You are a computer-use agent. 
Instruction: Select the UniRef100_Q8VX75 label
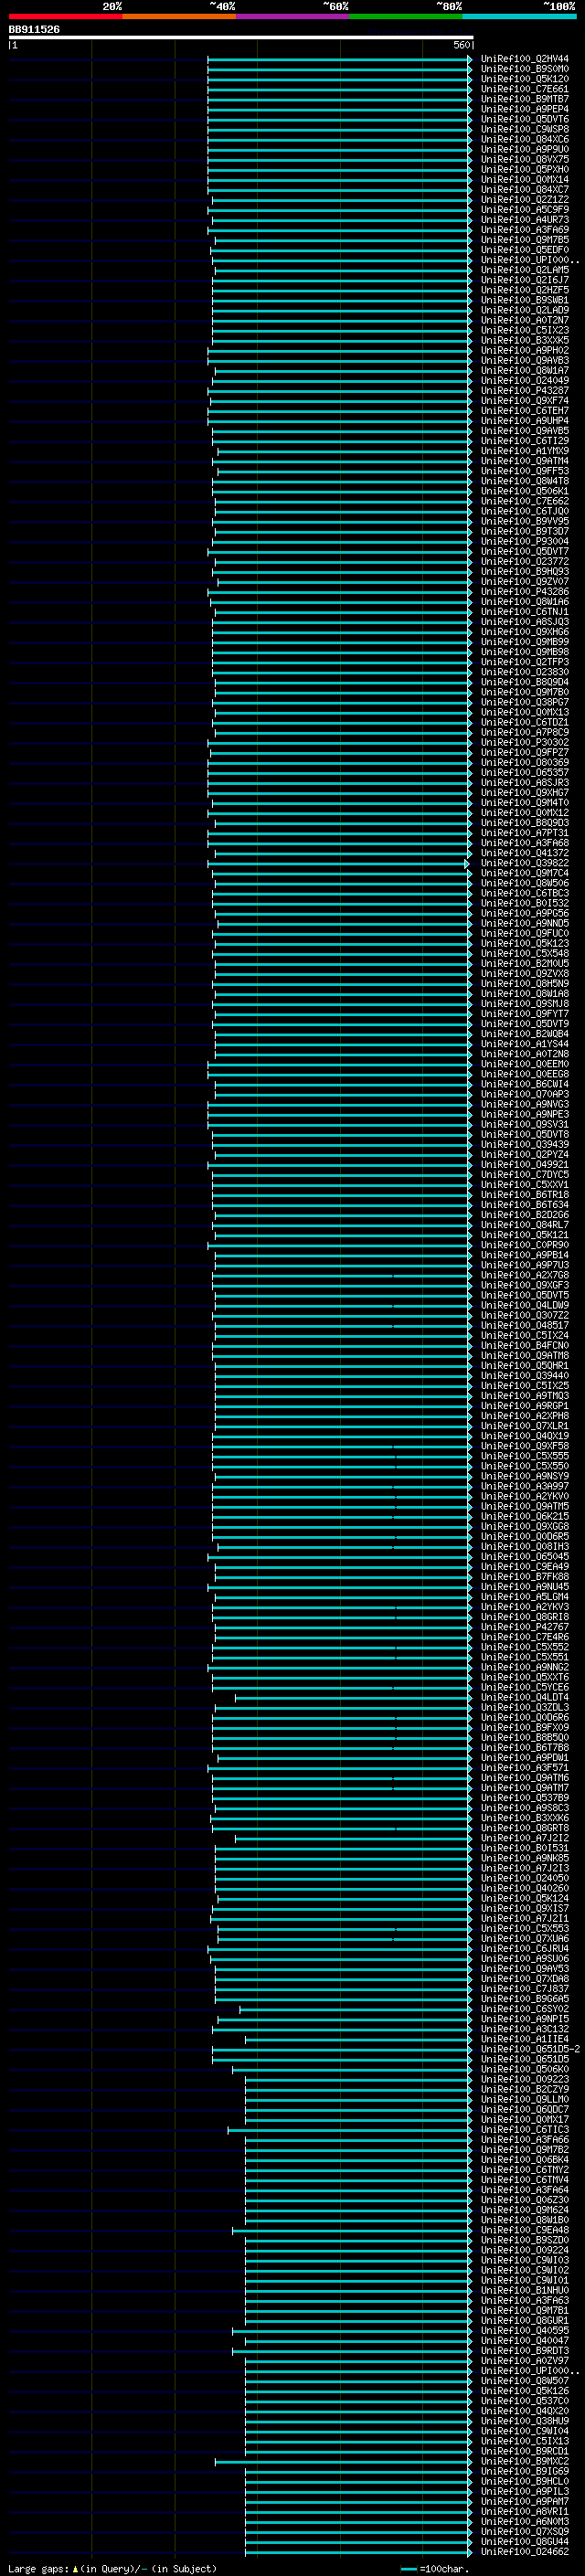point(525,159)
